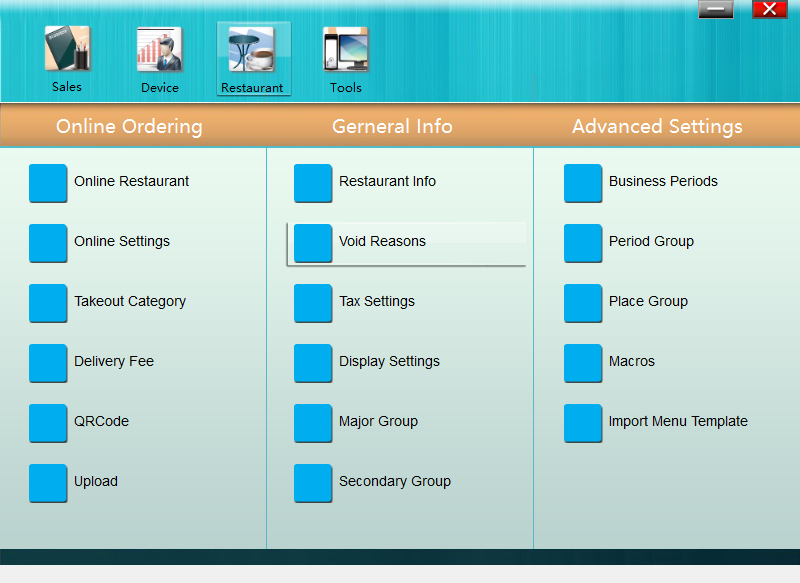This screenshot has width=800, height=583.
Task: Click the Gerneral Info column header
Action: tap(392, 126)
